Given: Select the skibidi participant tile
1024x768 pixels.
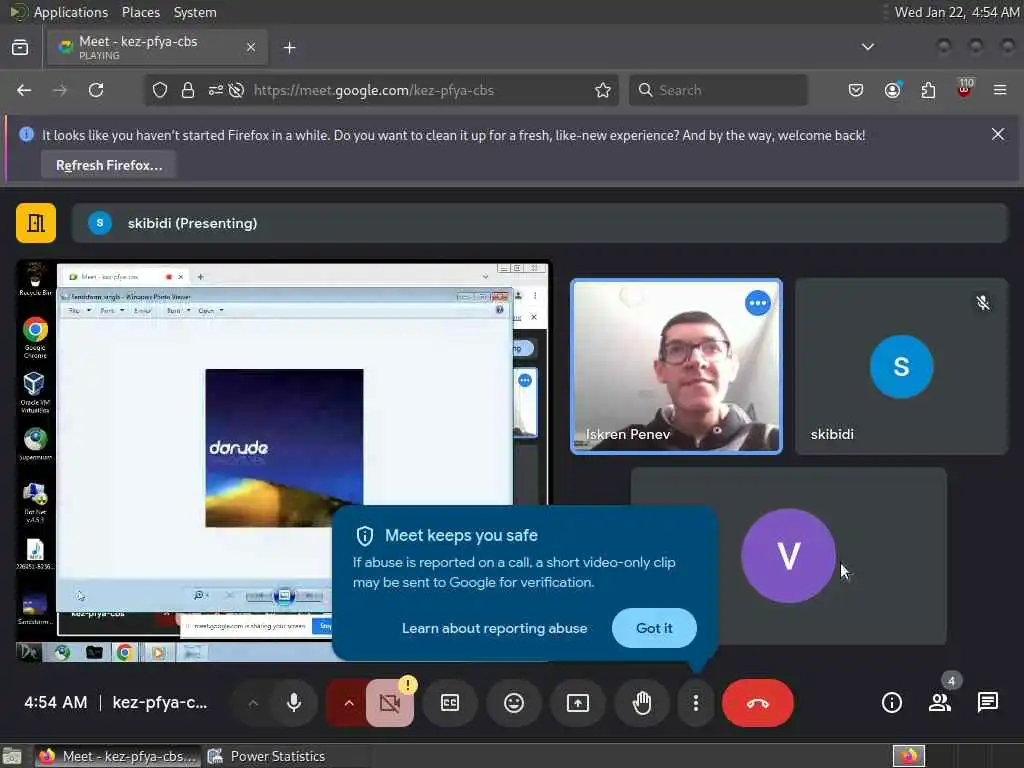Looking at the screenshot, I should pyautogui.click(x=901, y=366).
